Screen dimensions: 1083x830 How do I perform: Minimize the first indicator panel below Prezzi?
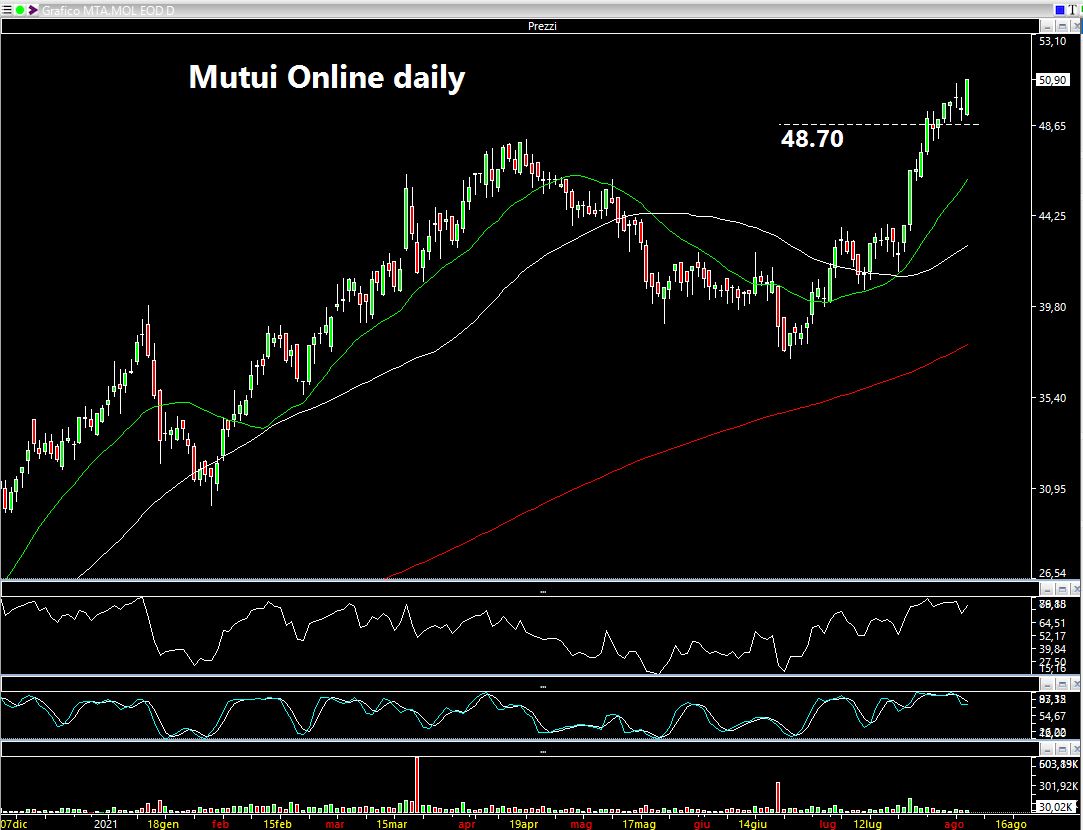pyautogui.click(x=1048, y=589)
